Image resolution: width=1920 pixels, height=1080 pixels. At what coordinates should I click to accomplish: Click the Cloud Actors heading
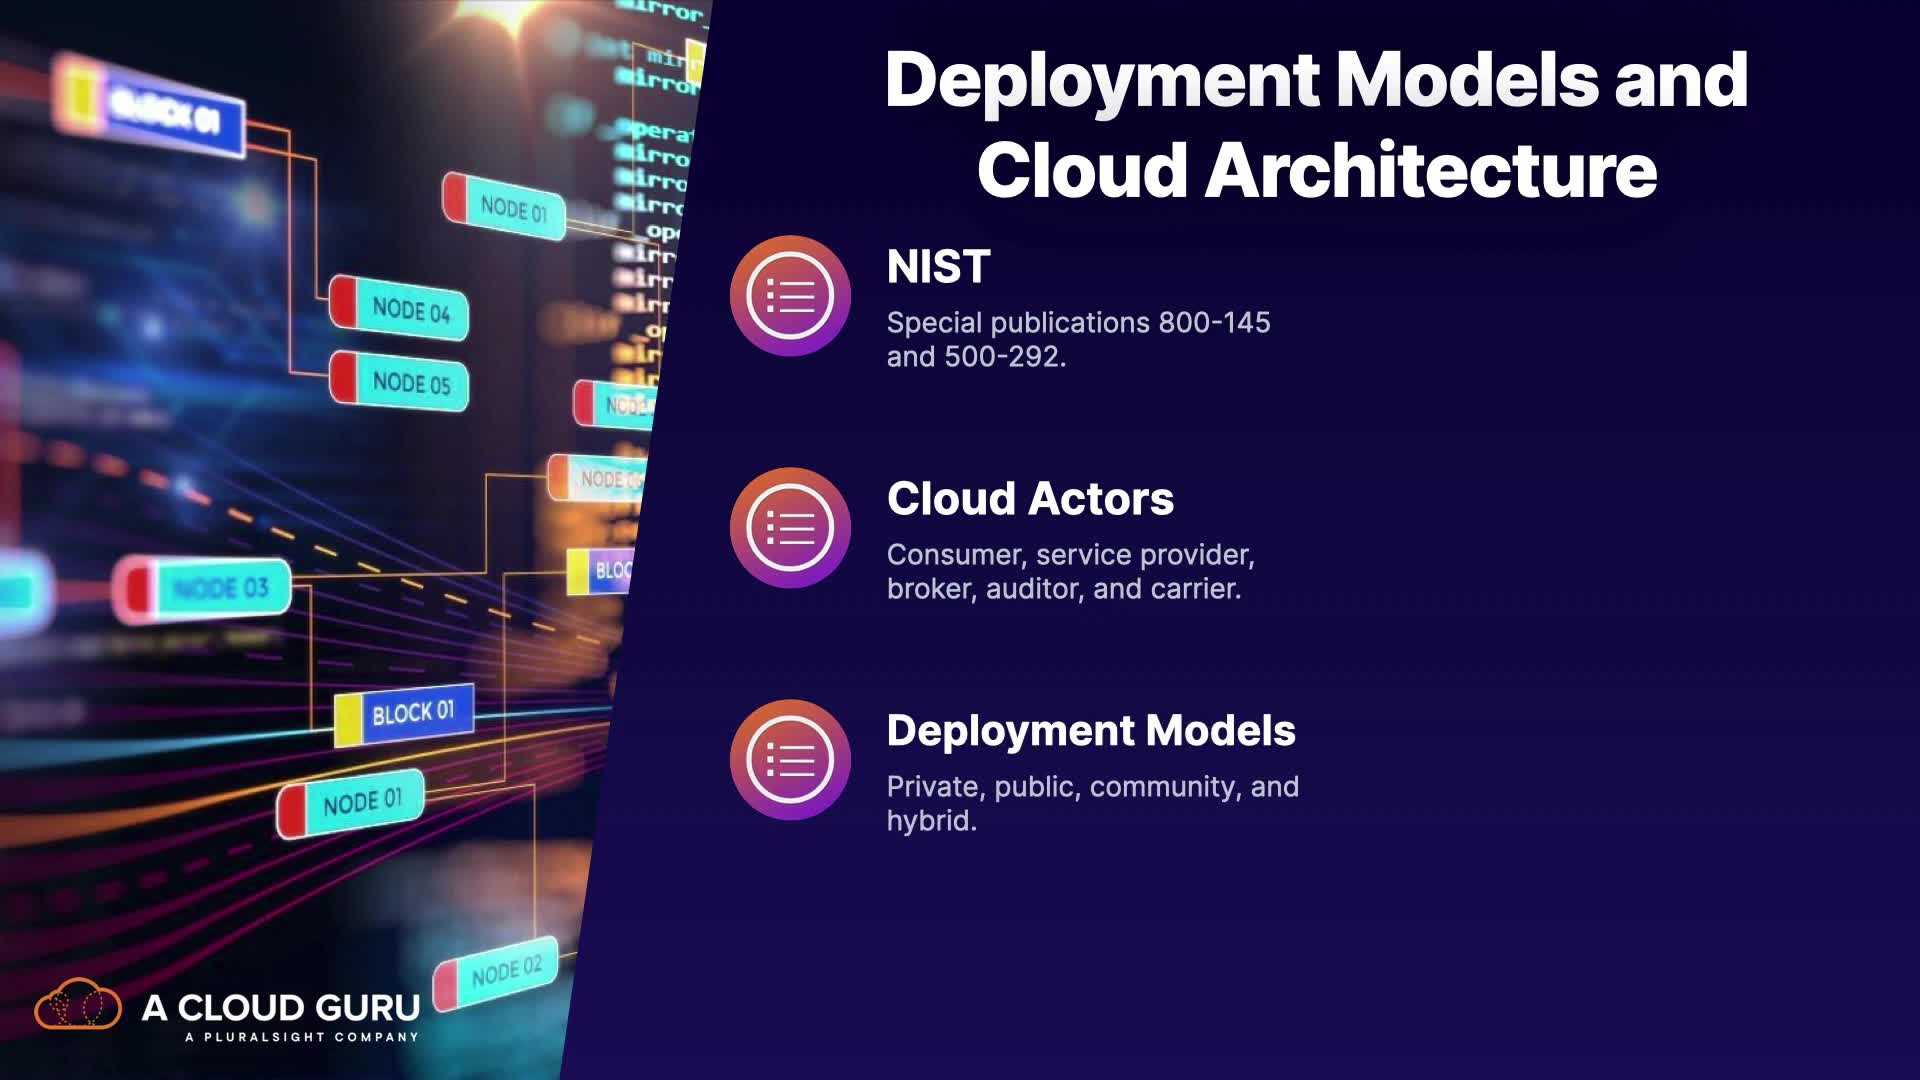pyautogui.click(x=1030, y=499)
